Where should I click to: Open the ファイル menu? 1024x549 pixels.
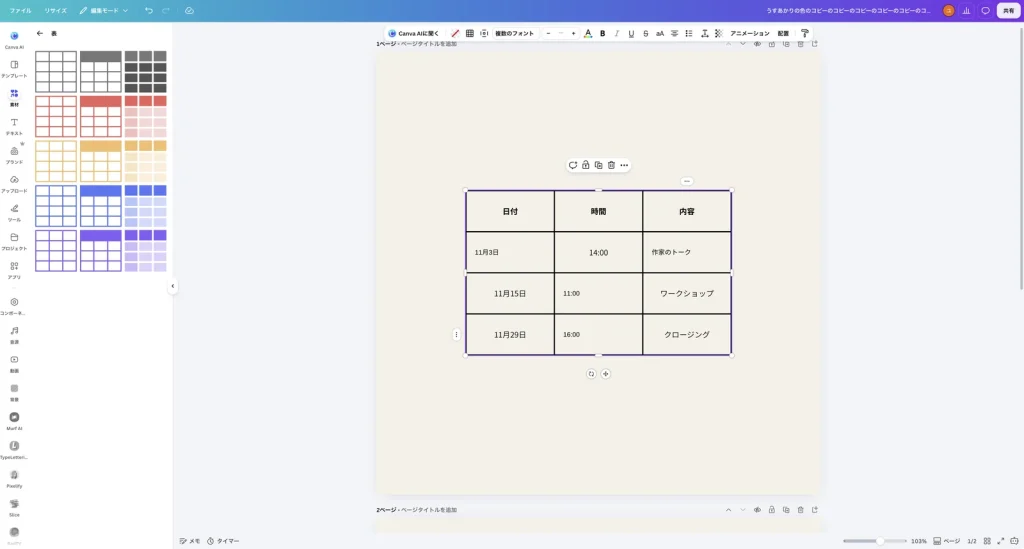tap(20, 10)
